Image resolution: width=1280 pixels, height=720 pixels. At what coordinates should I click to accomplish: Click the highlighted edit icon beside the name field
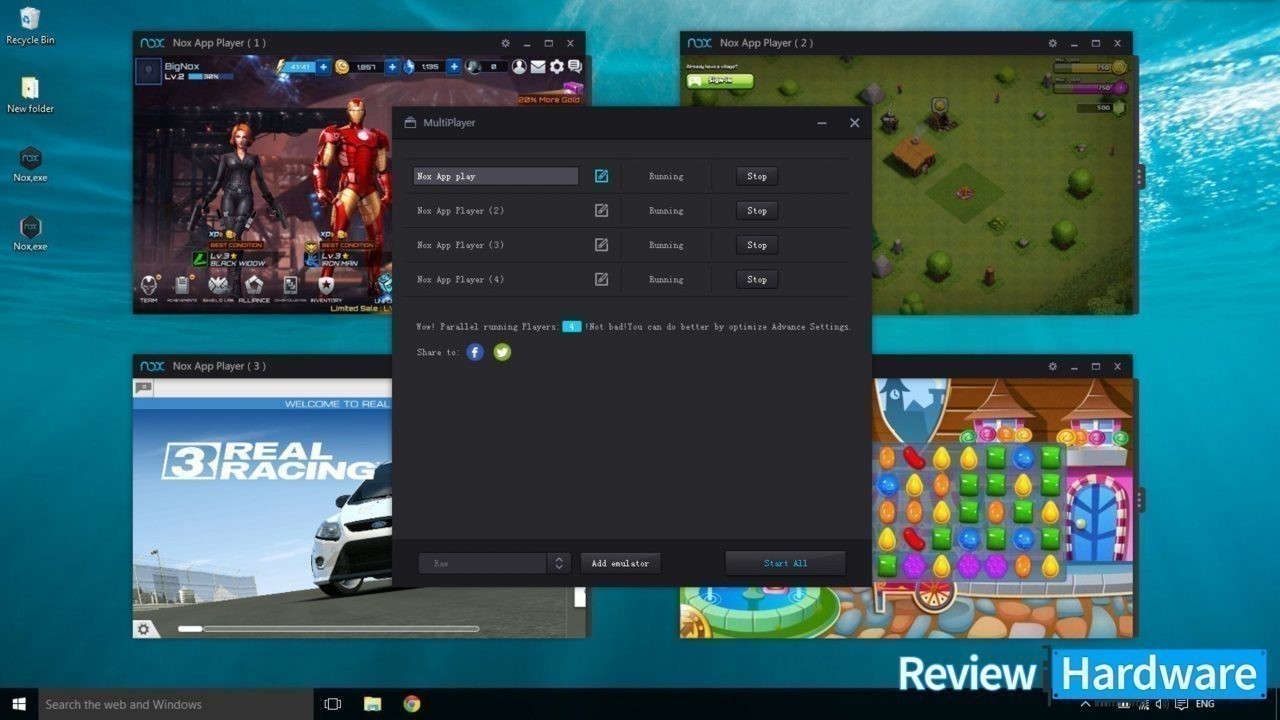[x=601, y=176]
